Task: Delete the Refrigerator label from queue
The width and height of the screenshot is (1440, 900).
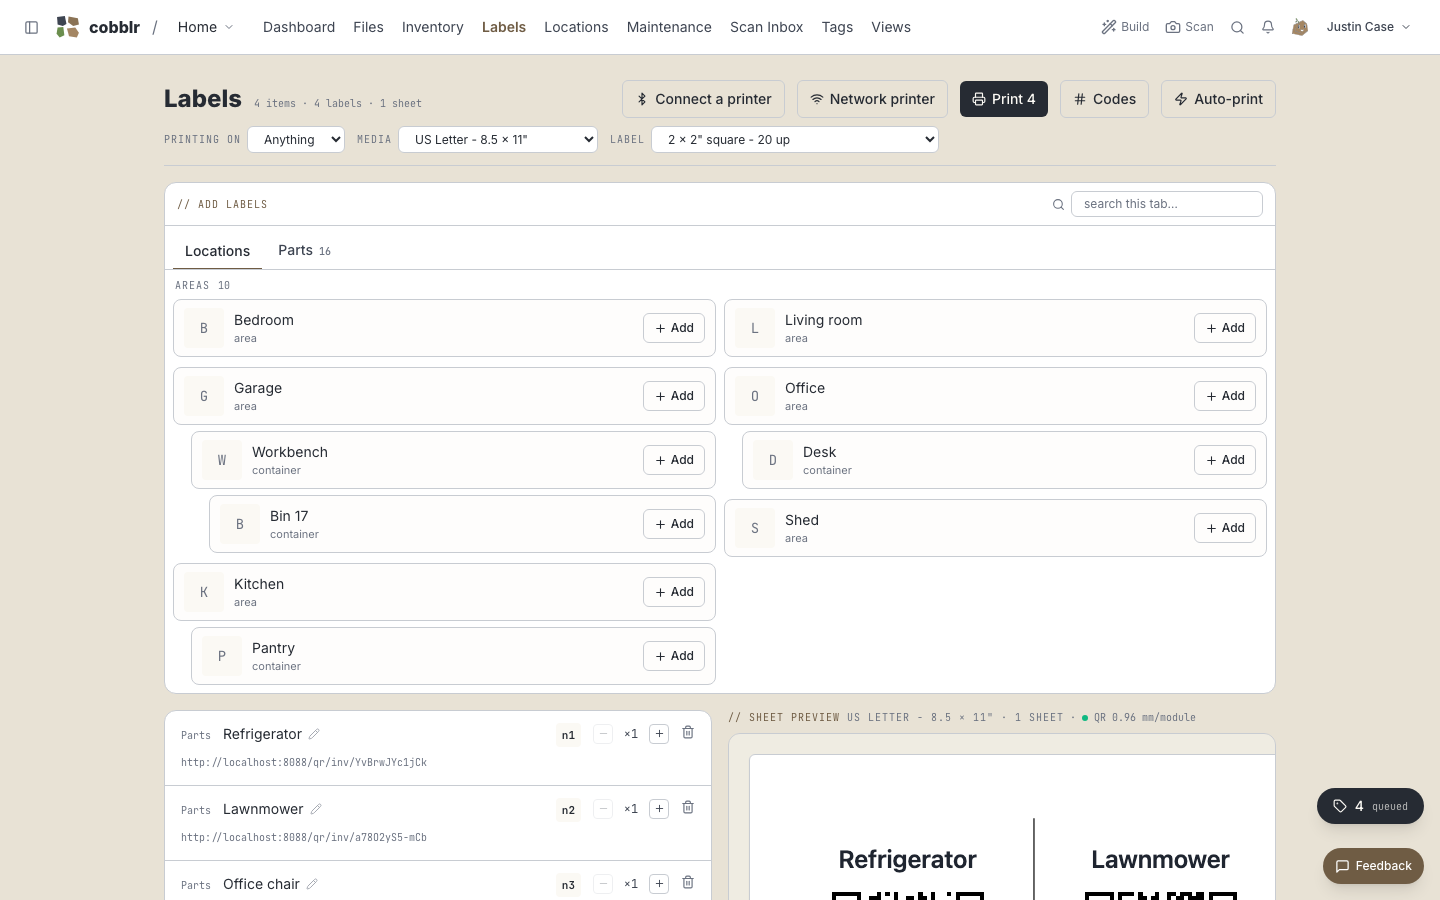Action: pos(688,733)
